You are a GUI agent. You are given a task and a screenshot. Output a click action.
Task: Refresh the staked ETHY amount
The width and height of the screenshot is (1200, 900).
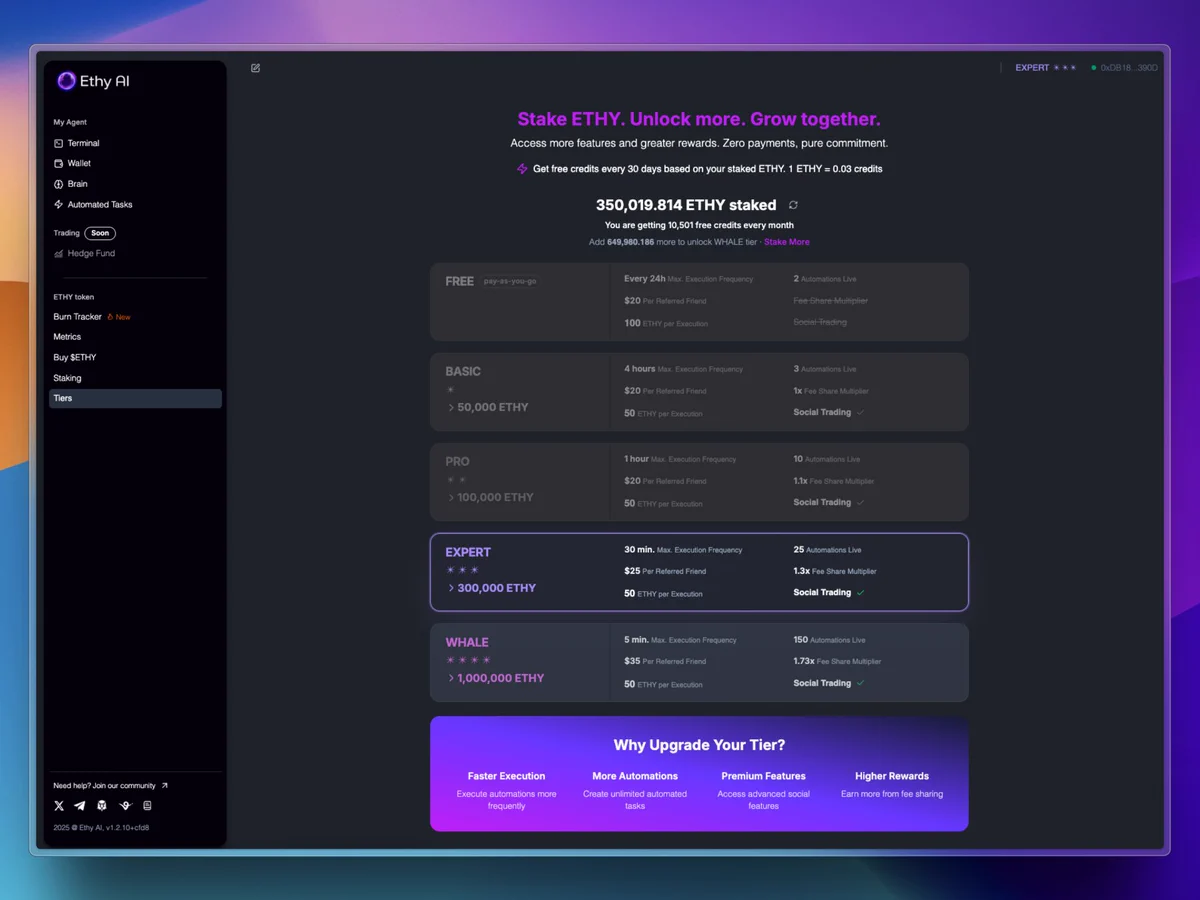point(793,205)
